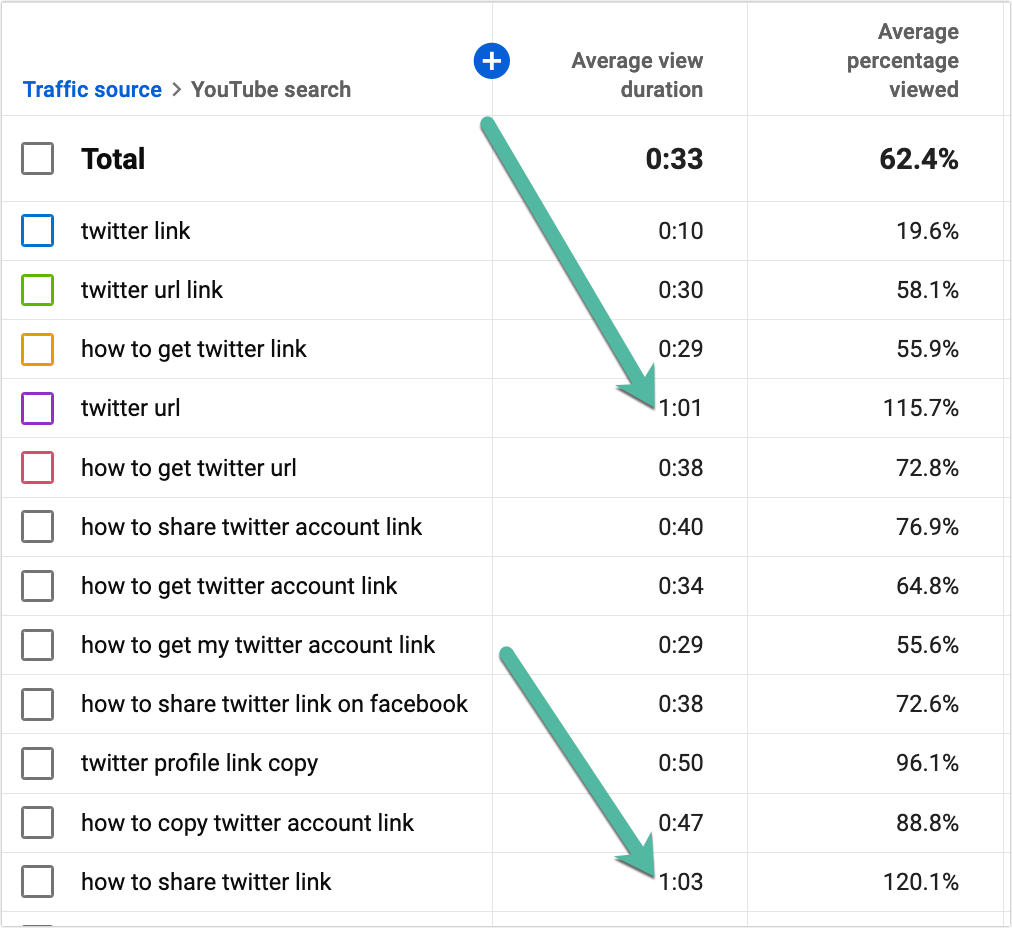
Task: Tick the 'how to share twitter link' checkbox
Action: (37, 882)
